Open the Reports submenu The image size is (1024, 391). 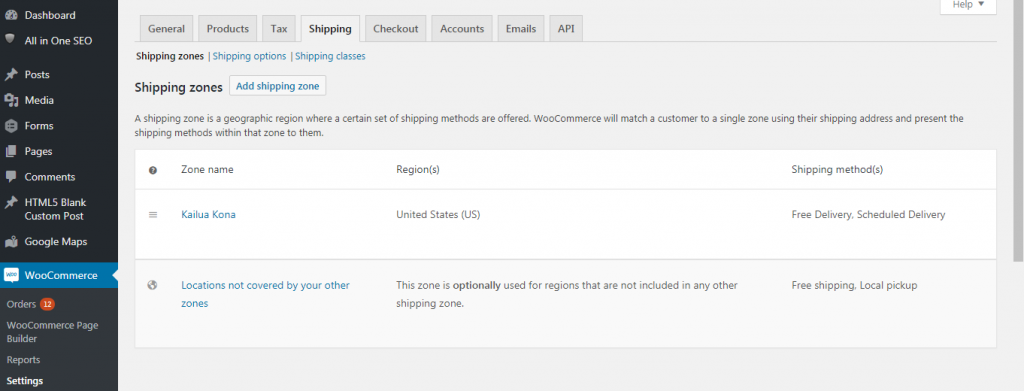click(x=24, y=360)
